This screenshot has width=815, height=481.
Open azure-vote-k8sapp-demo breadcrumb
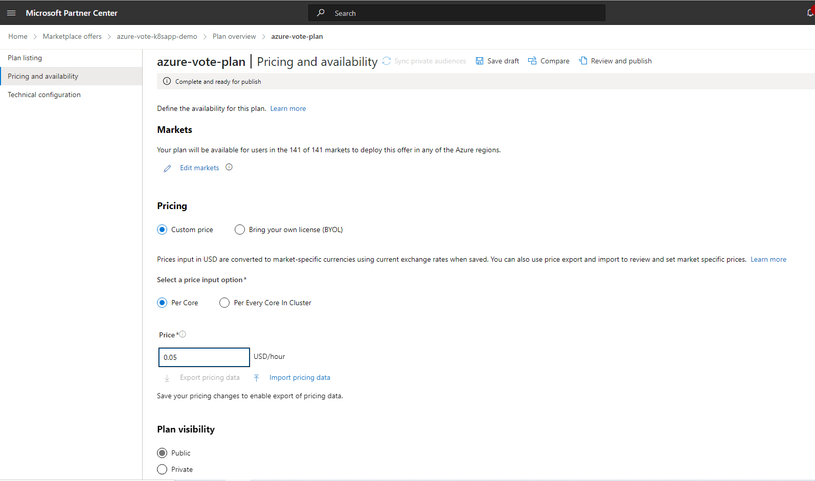pos(157,36)
